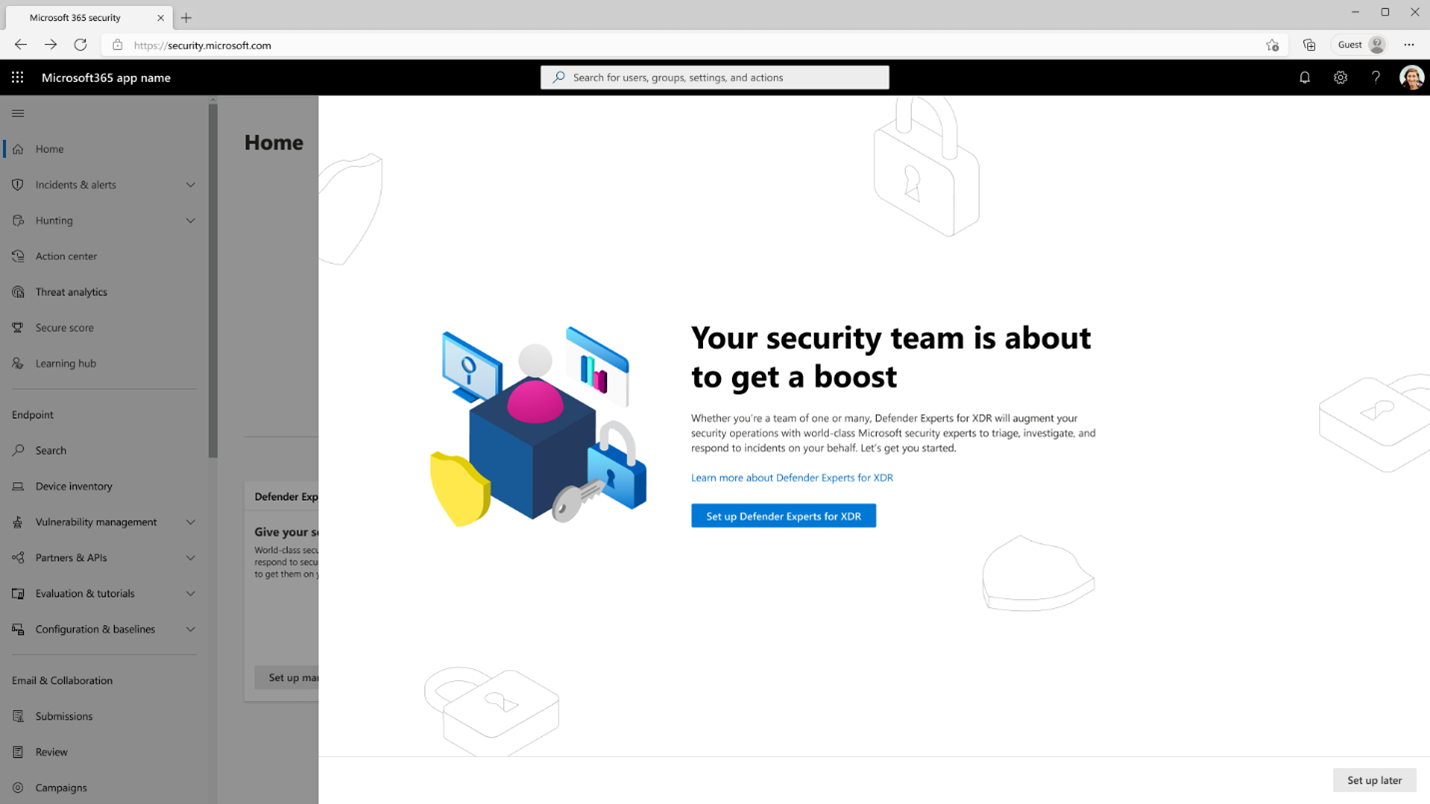Open Threat analytics from navigation

[71, 292]
